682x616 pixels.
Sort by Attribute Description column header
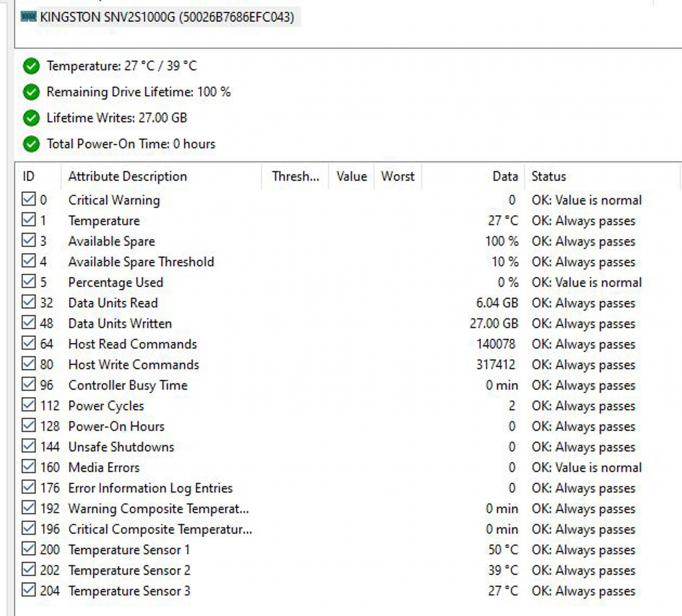(161, 176)
